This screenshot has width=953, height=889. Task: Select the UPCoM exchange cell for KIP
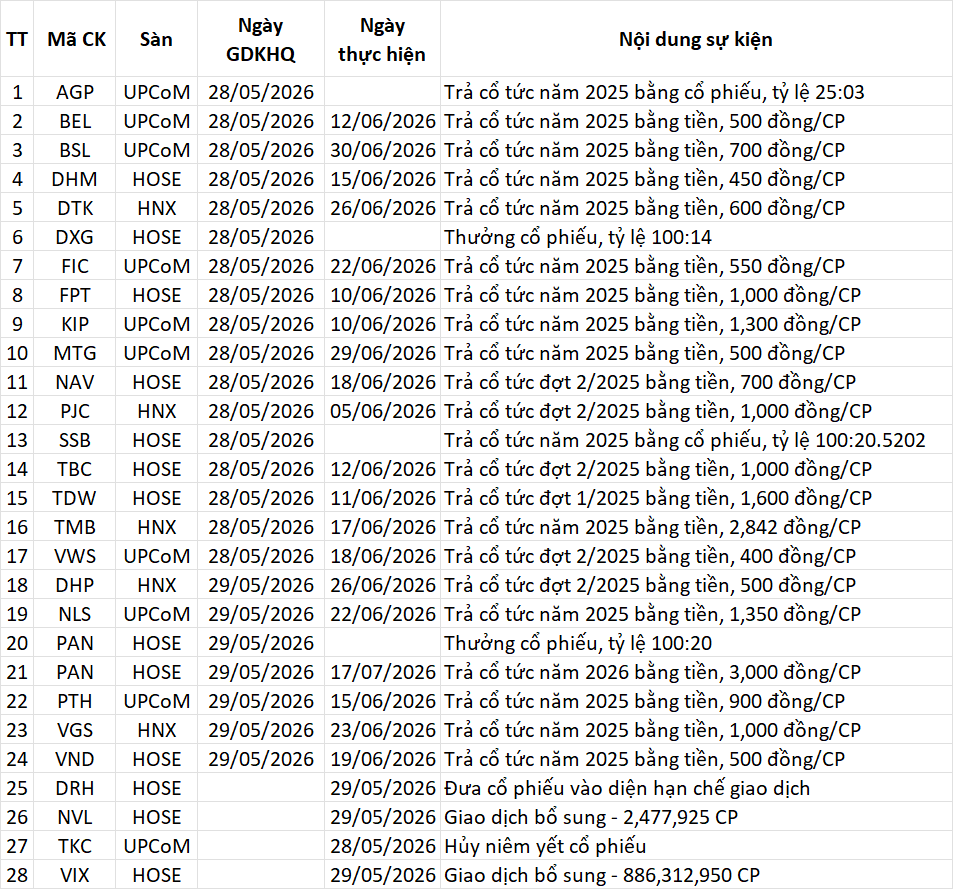pyautogui.click(x=156, y=324)
